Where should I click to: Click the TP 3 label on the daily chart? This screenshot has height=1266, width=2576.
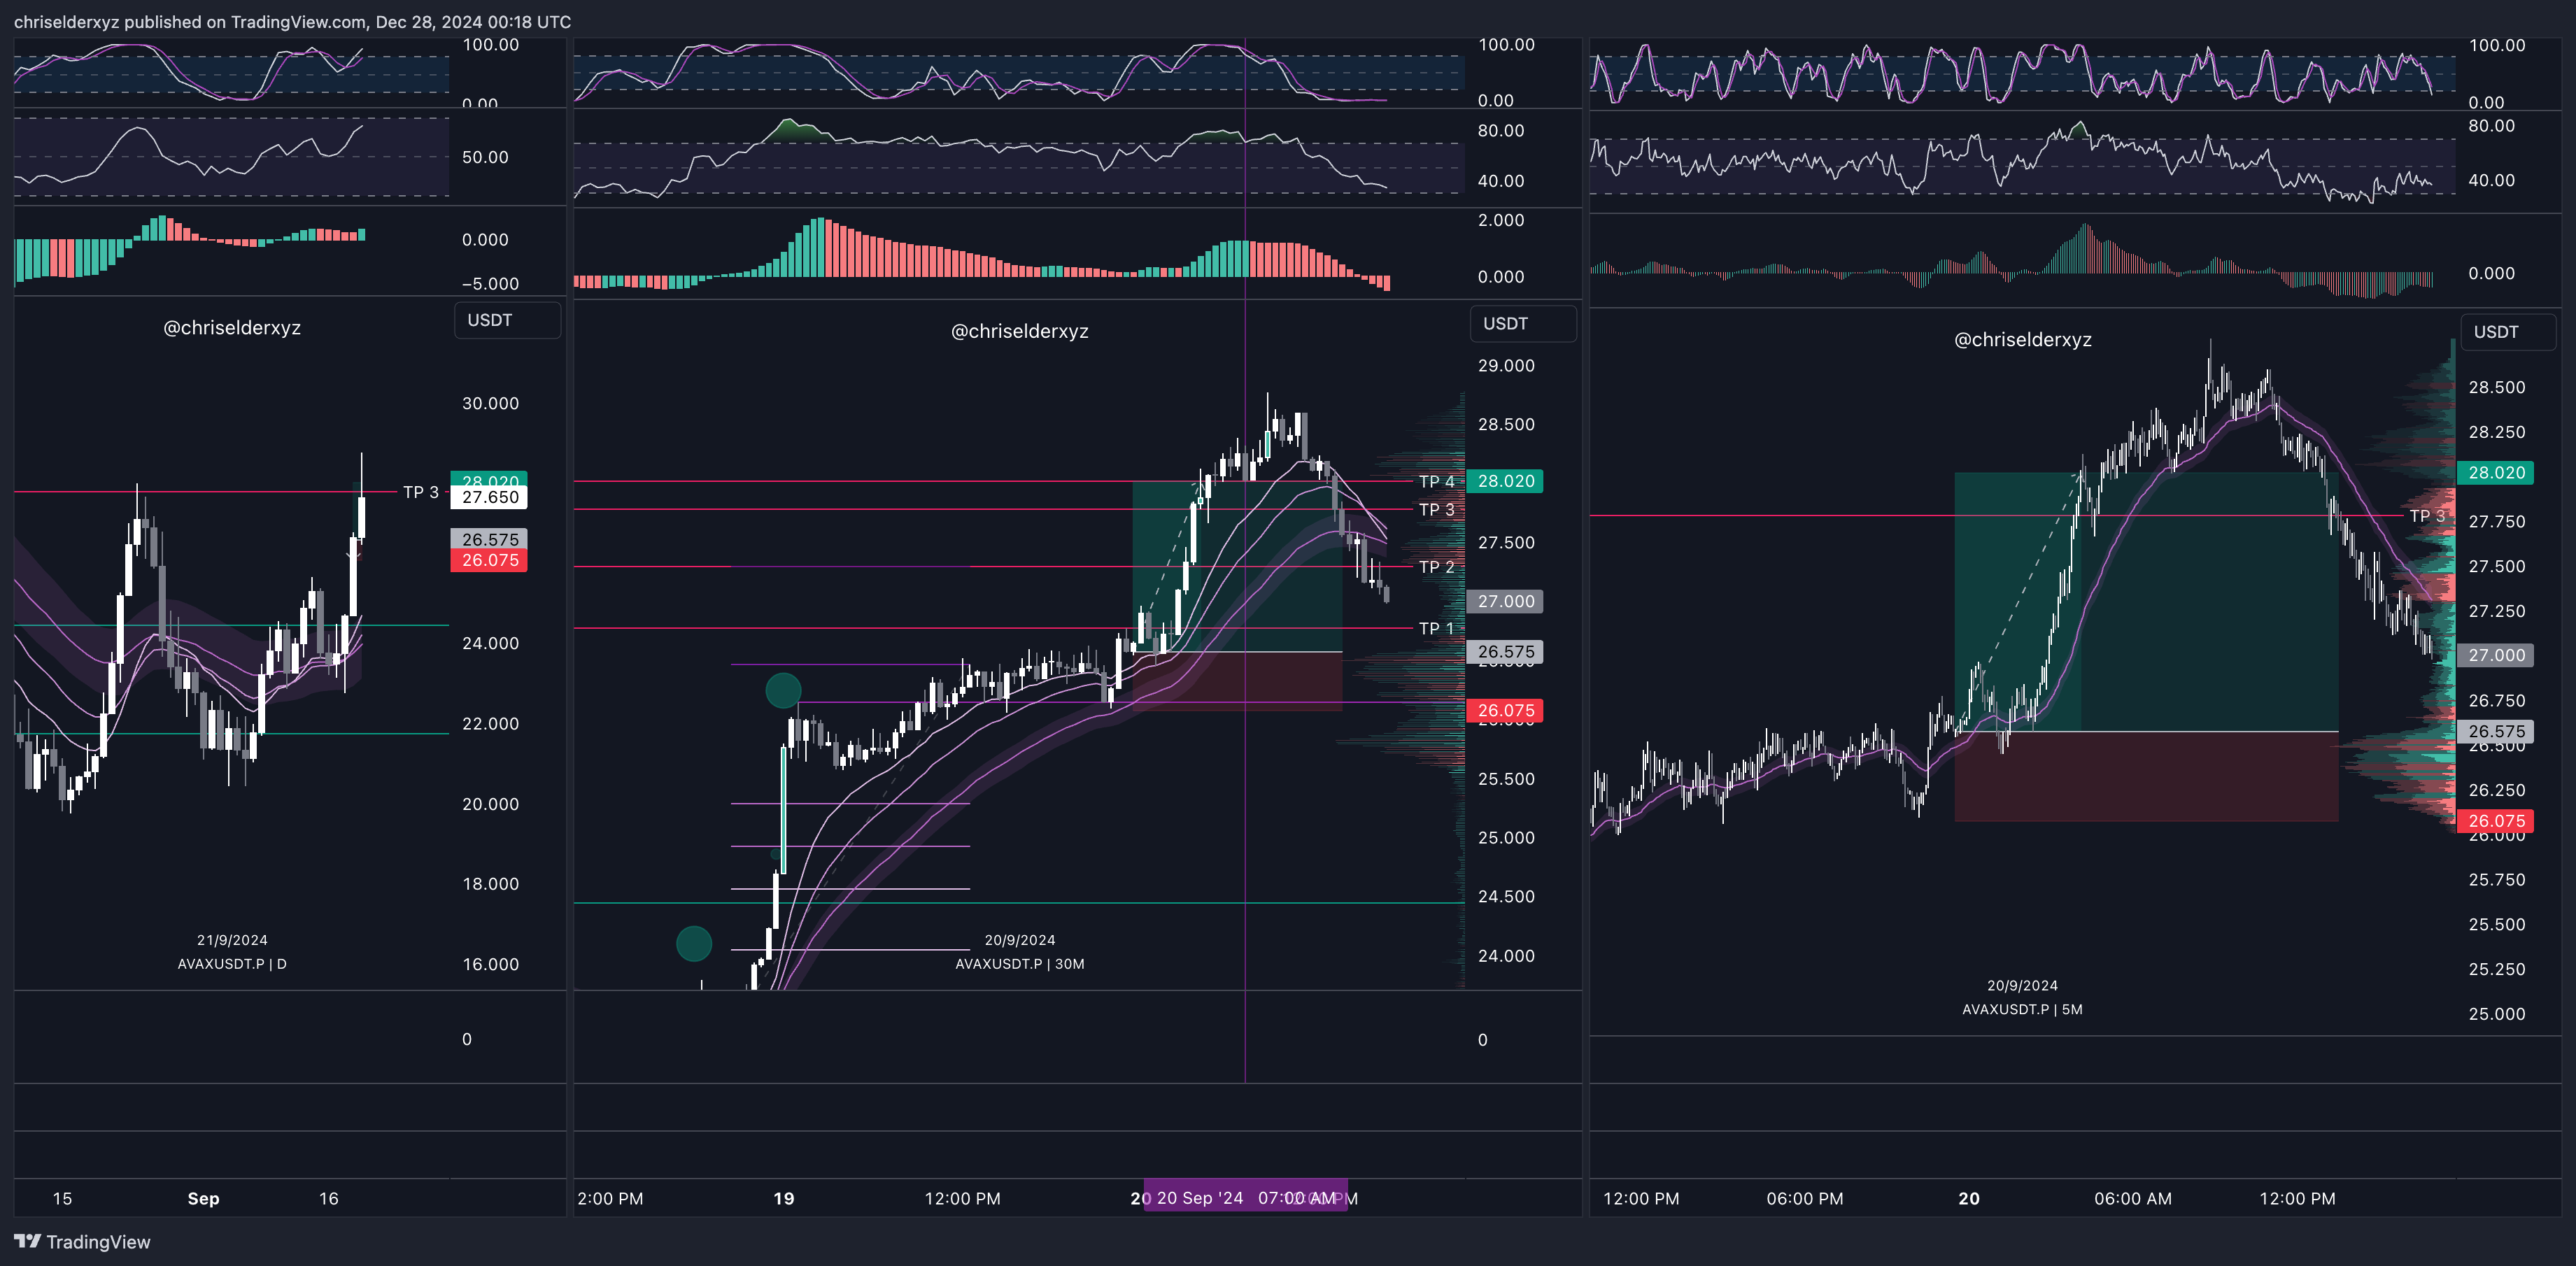[x=420, y=492]
